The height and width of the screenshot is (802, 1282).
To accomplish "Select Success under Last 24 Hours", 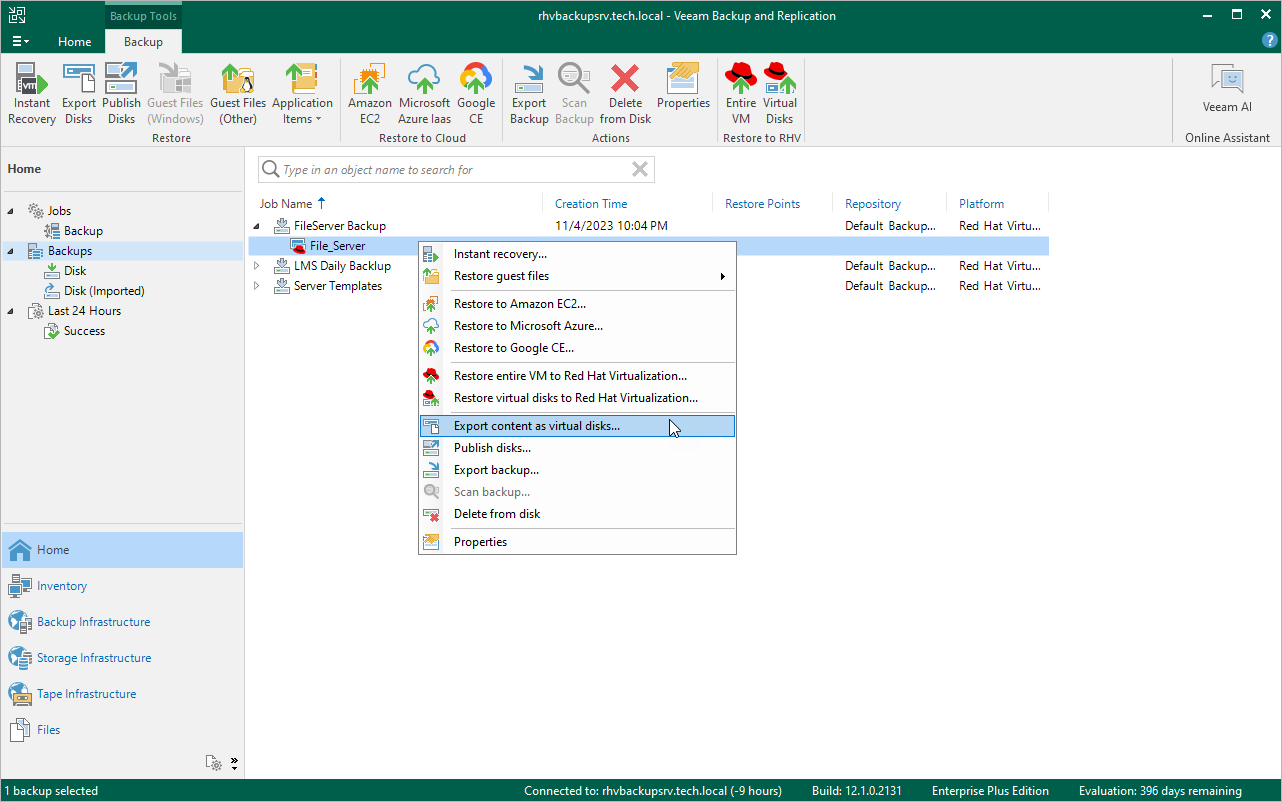I will pyautogui.click(x=84, y=331).
